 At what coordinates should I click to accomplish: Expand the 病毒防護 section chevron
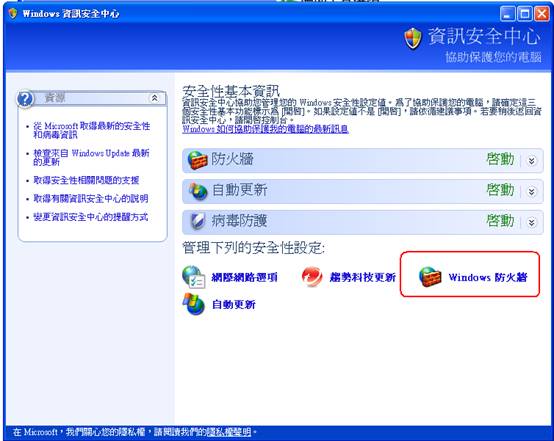(x=531, y=222)
